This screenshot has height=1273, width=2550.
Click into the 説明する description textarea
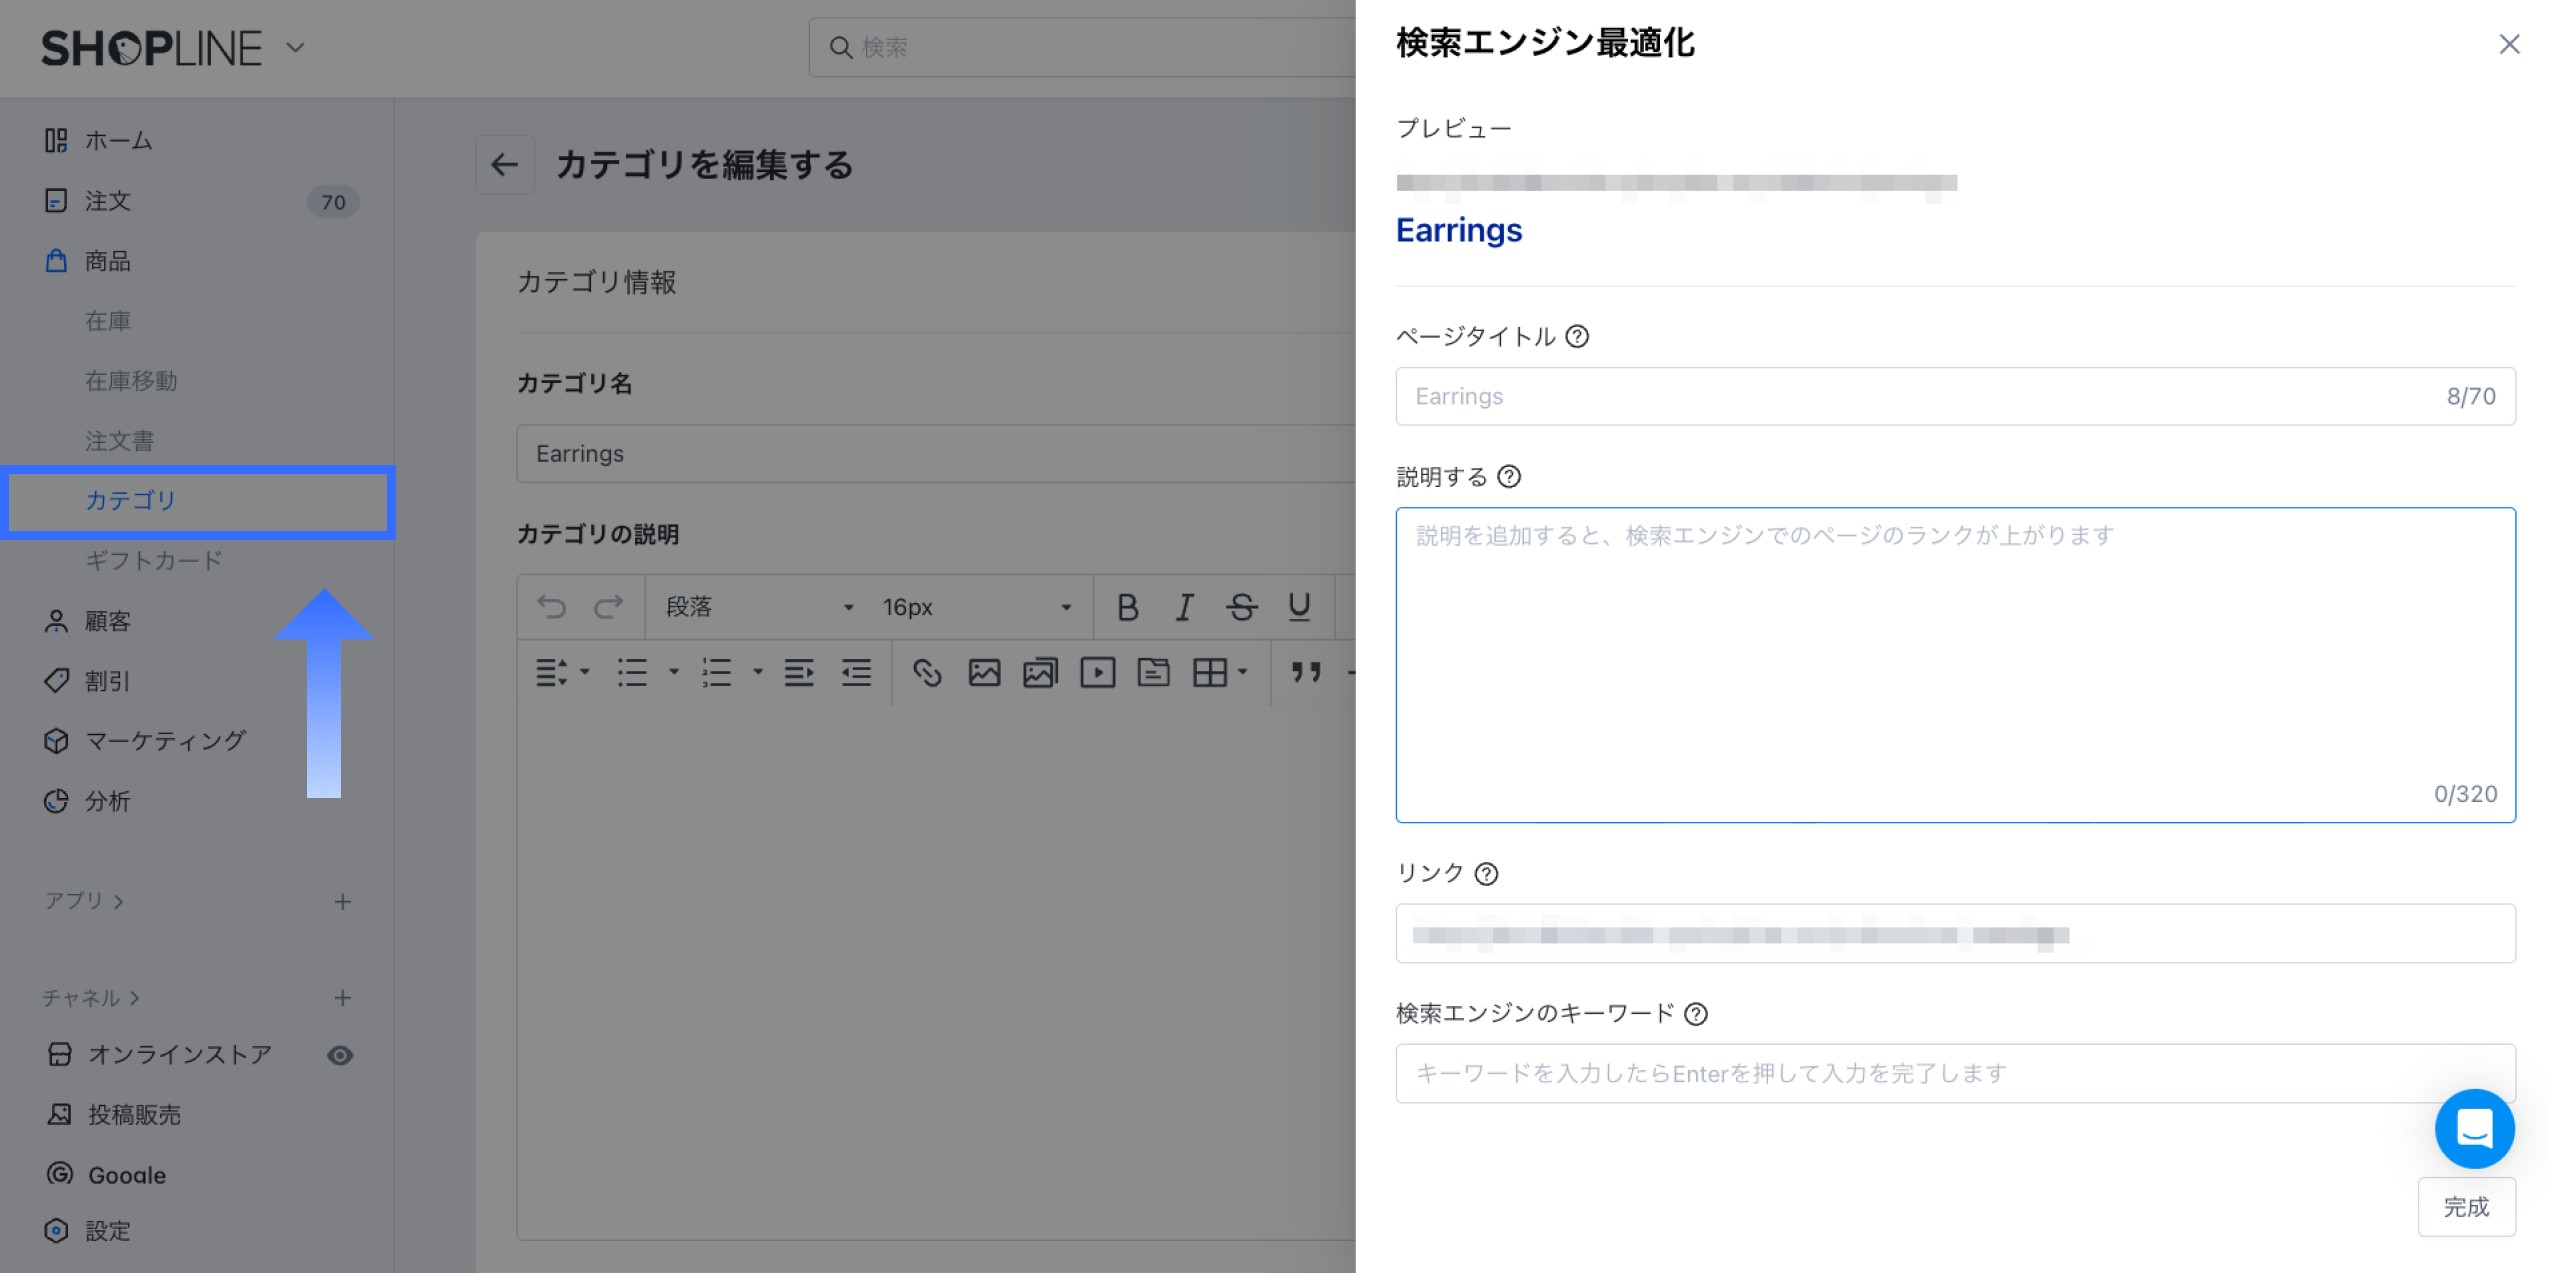[x=1955, y=664]
